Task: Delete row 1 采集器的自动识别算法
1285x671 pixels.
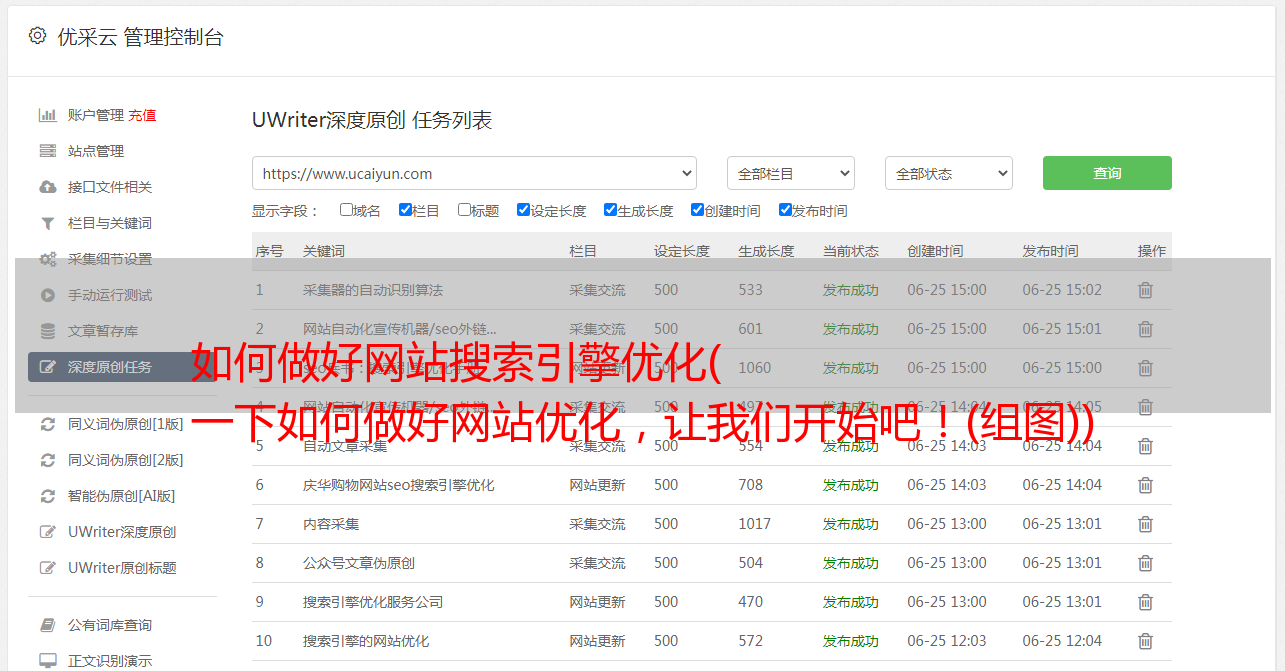Action: [1146, 290]
